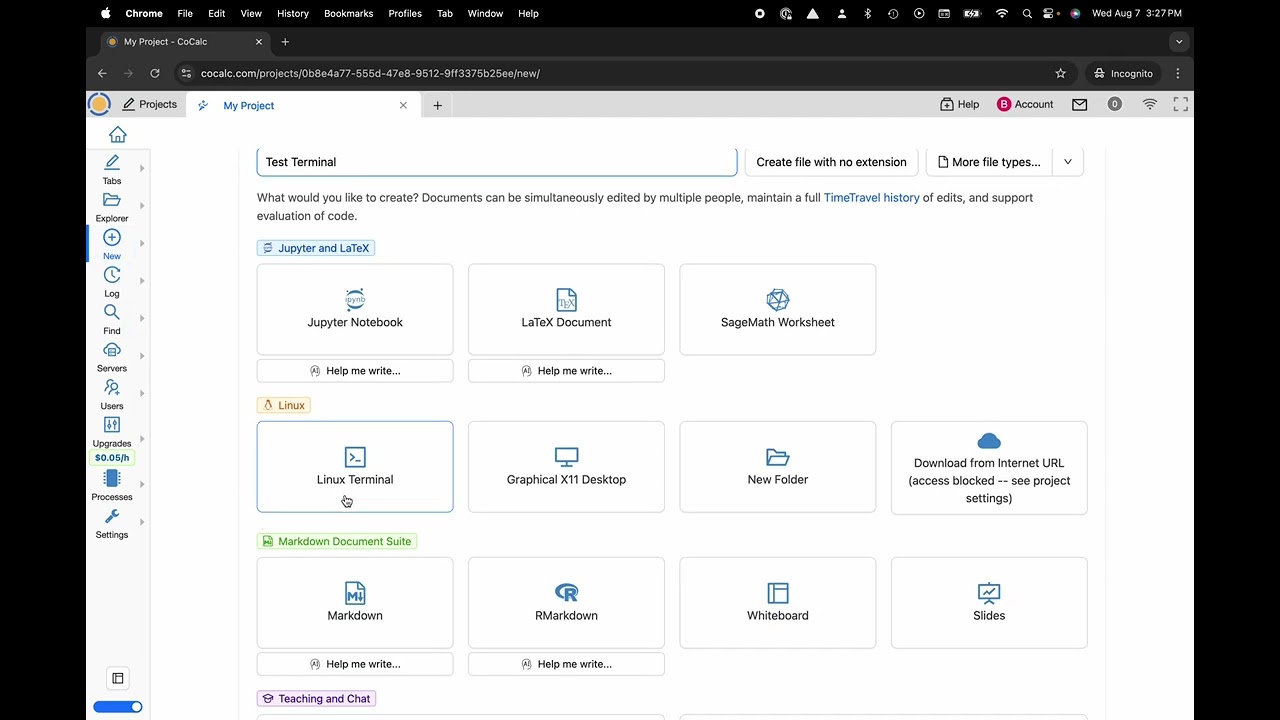The width and height of the screenshot is (1280, 720).
Task: Switch to the Projects tab
Action: point(150,105)
